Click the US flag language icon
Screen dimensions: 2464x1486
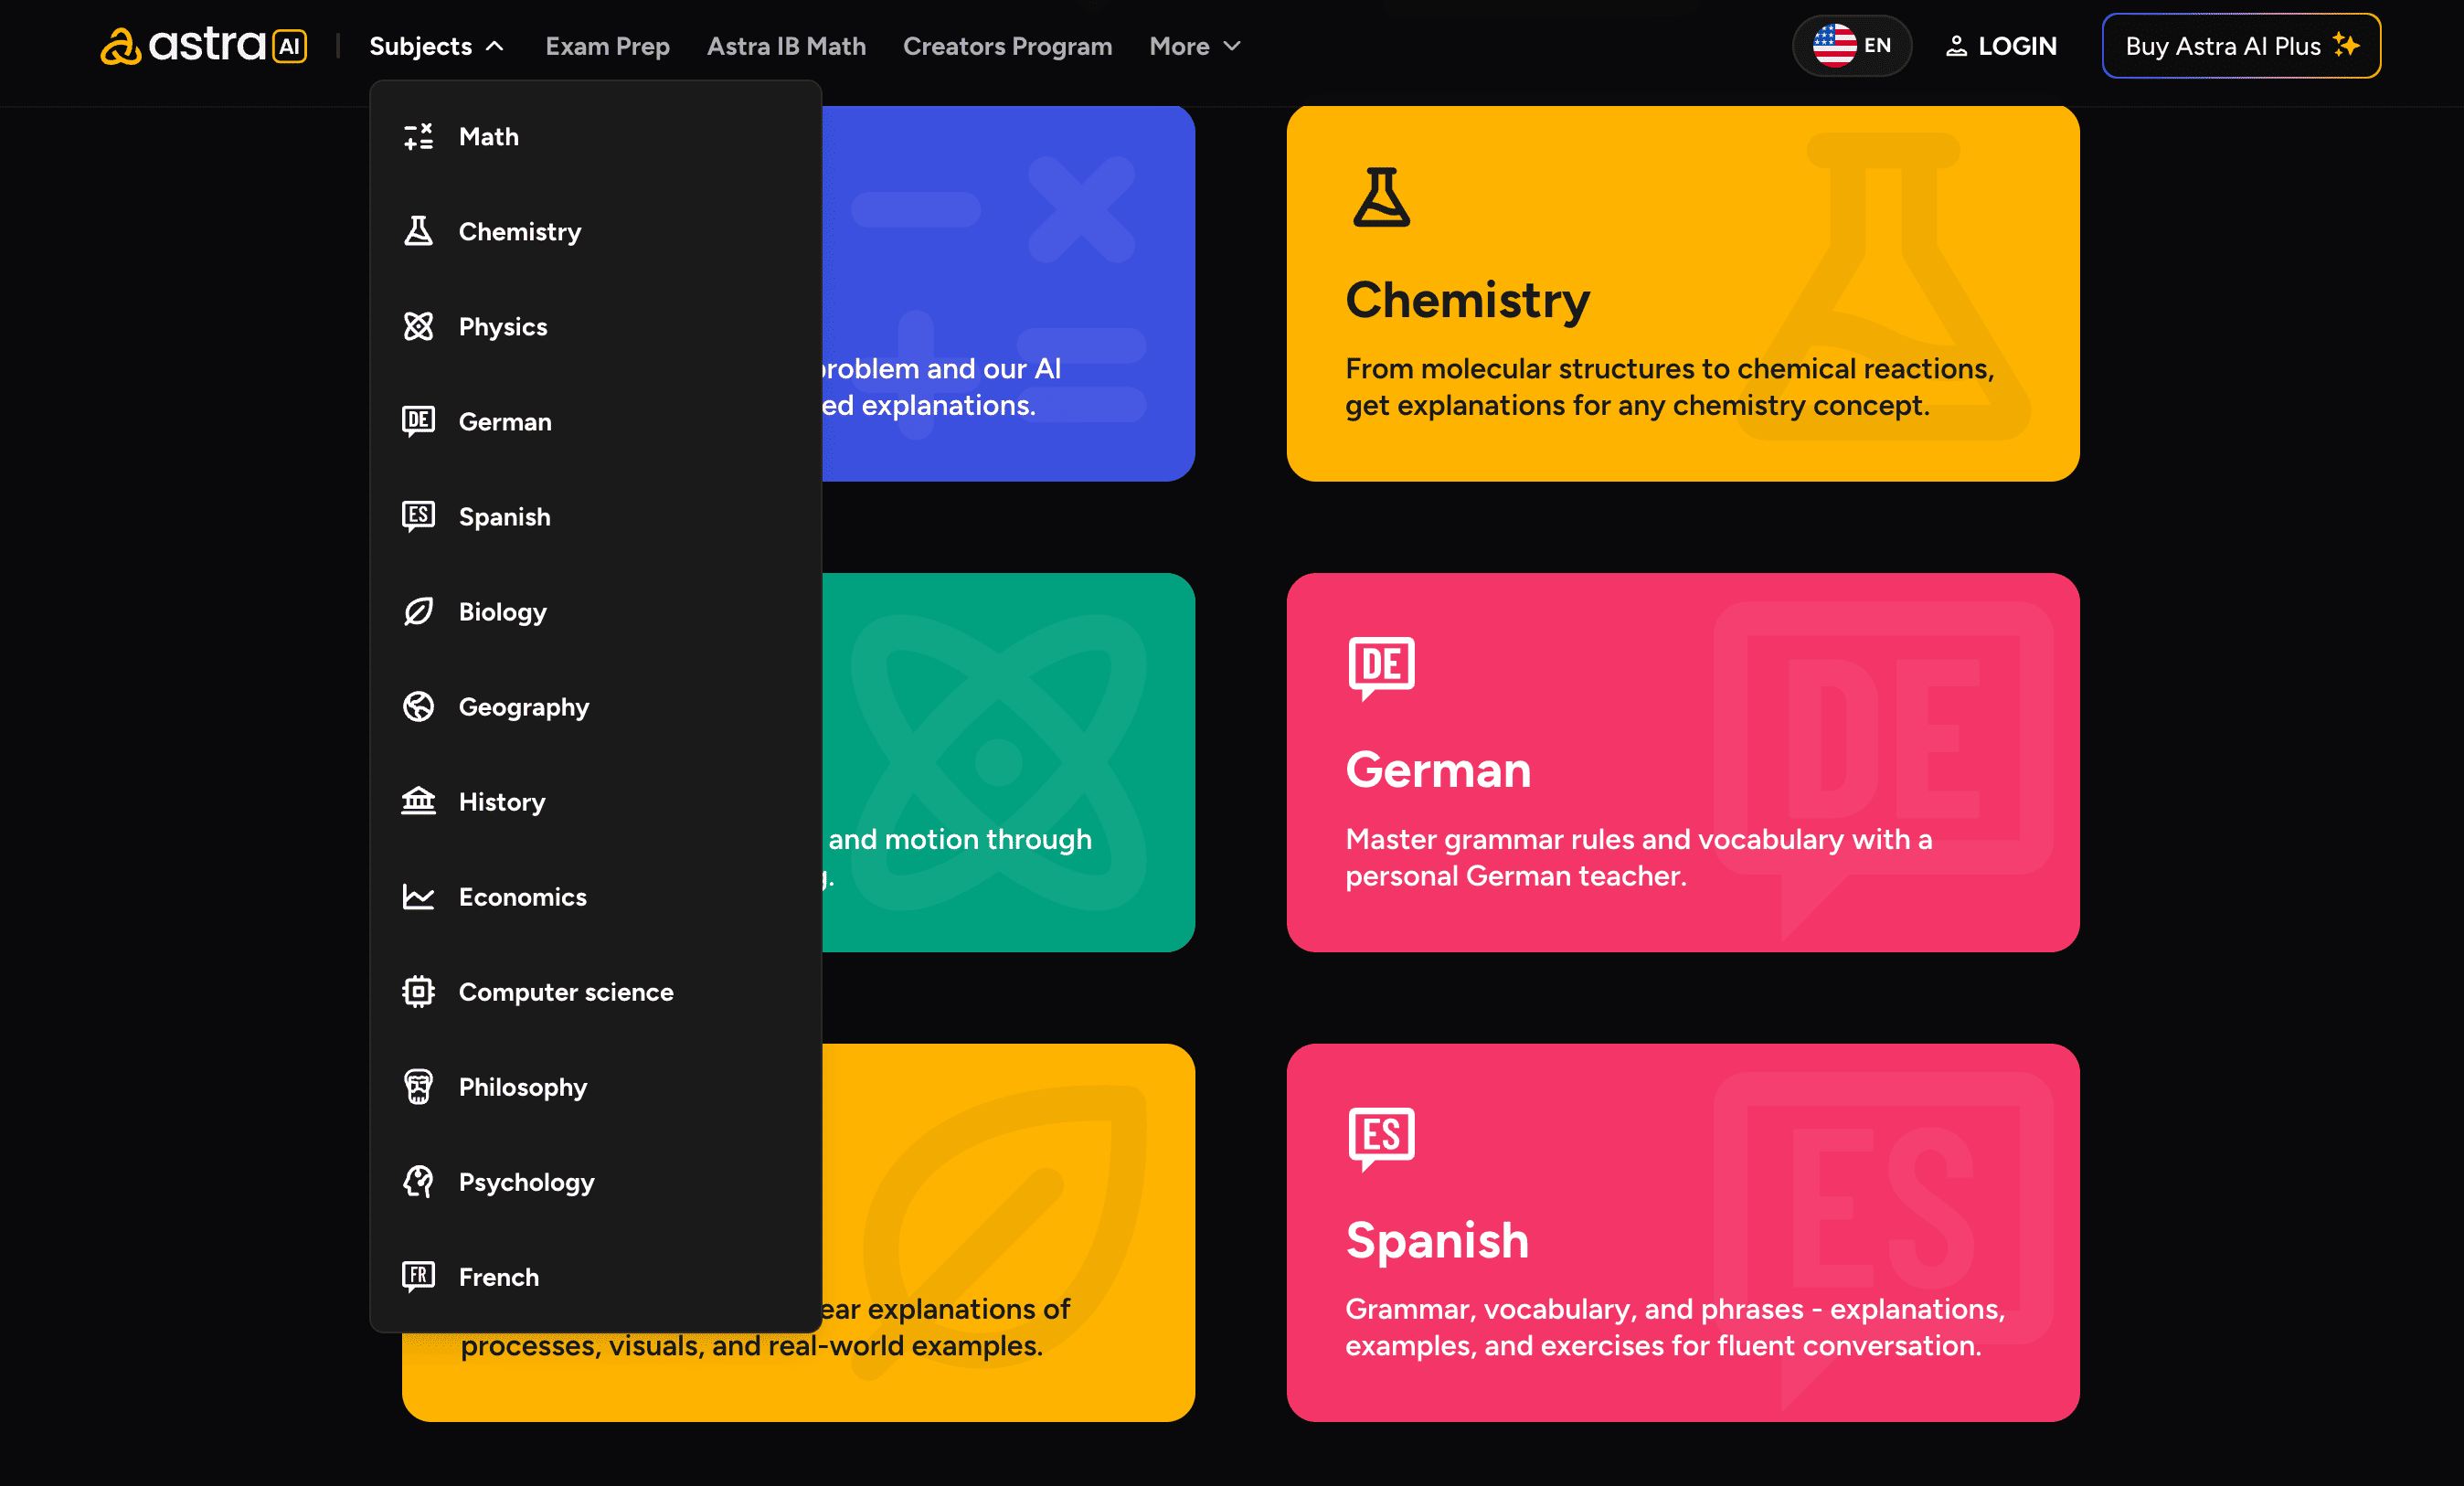pyautogui.click(x=1834, y=46)
